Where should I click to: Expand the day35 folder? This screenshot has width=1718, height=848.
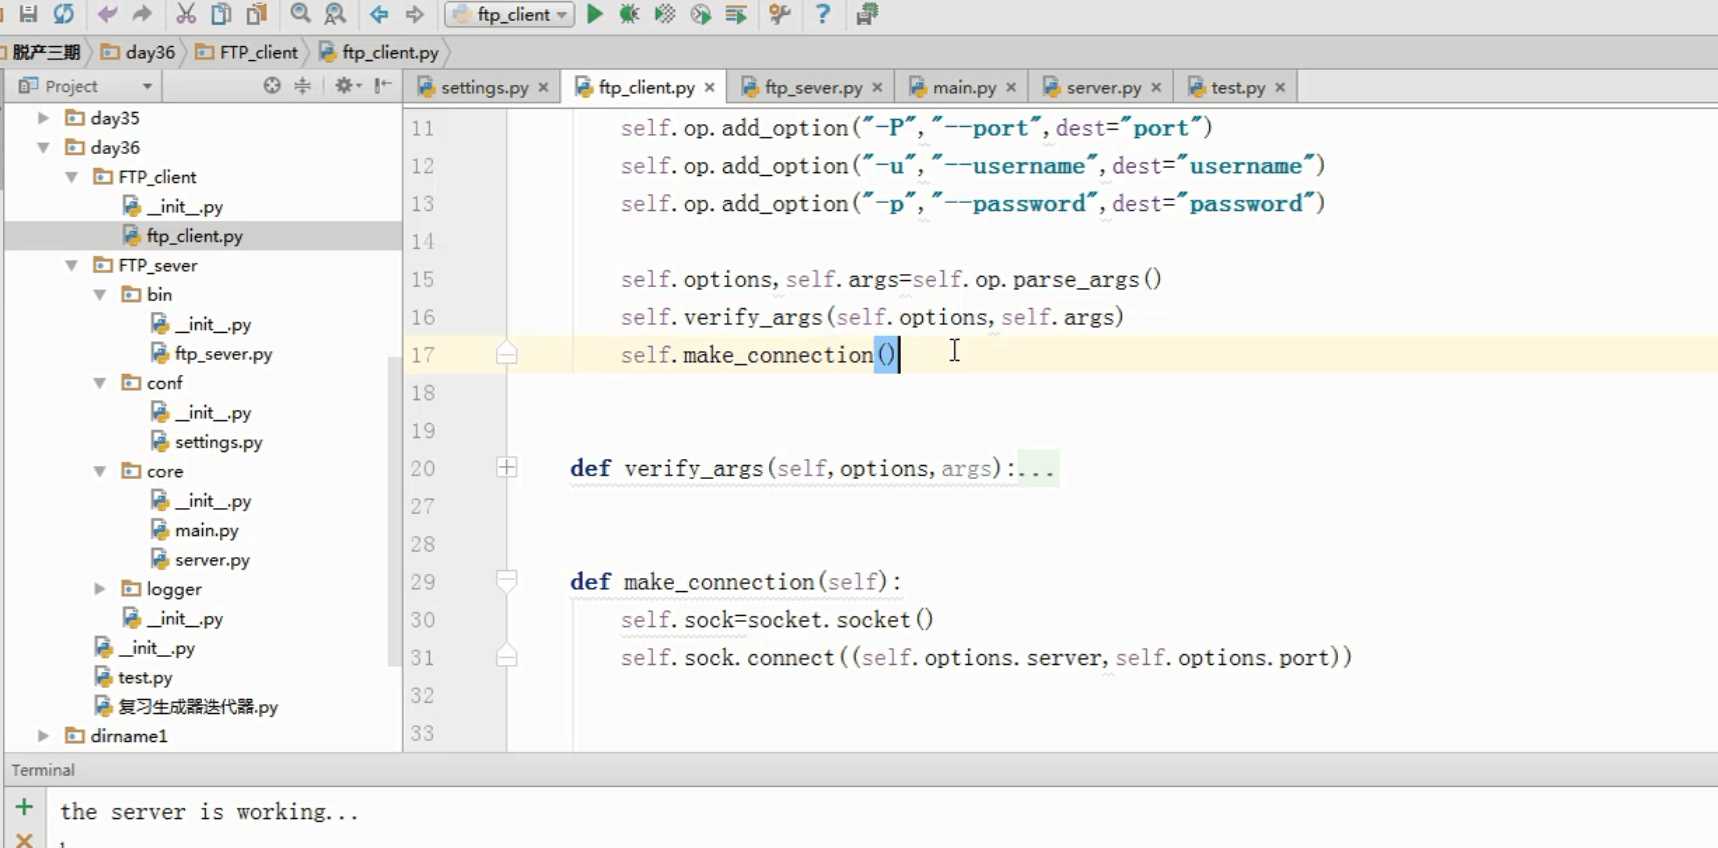(43, 118)
